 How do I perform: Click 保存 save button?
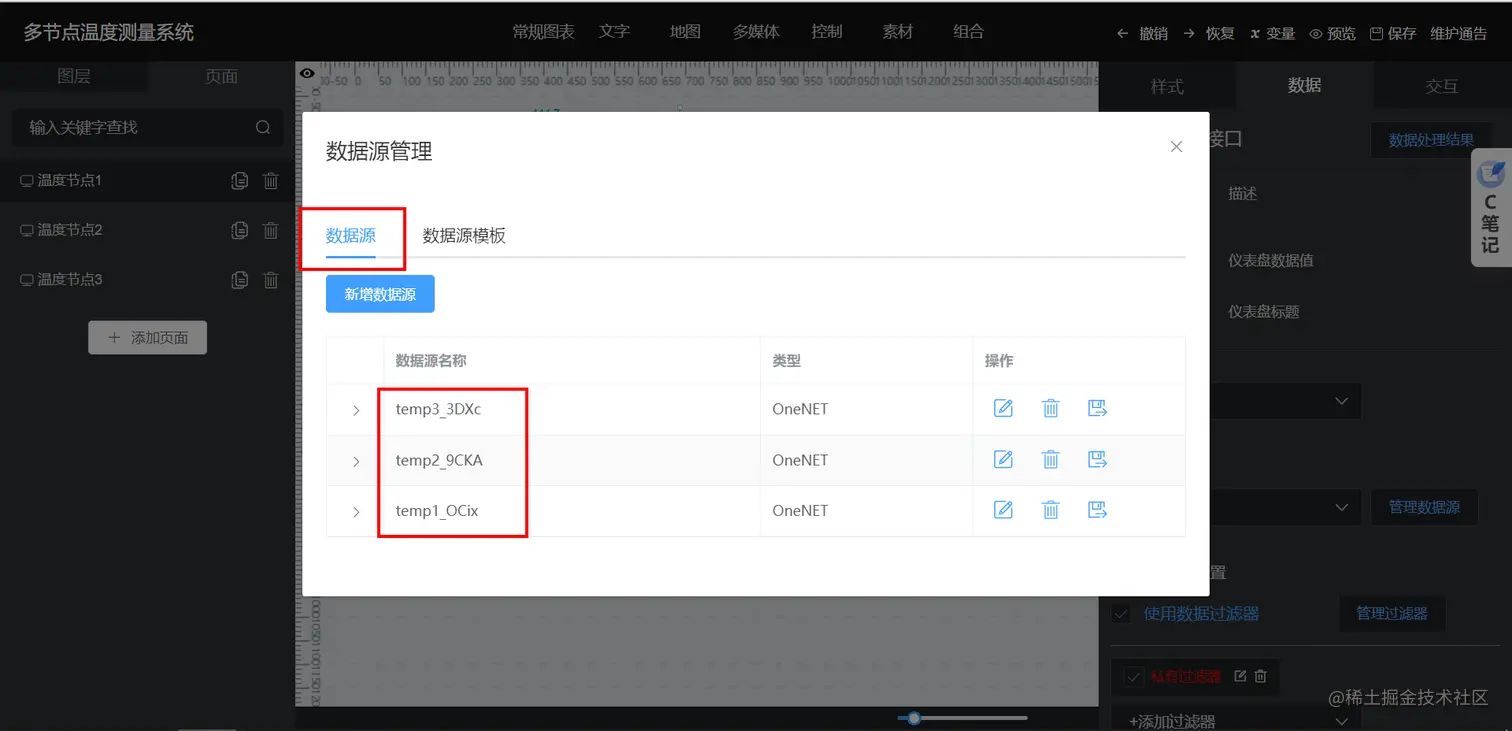pyautogui.click(x=1393, y=33)
